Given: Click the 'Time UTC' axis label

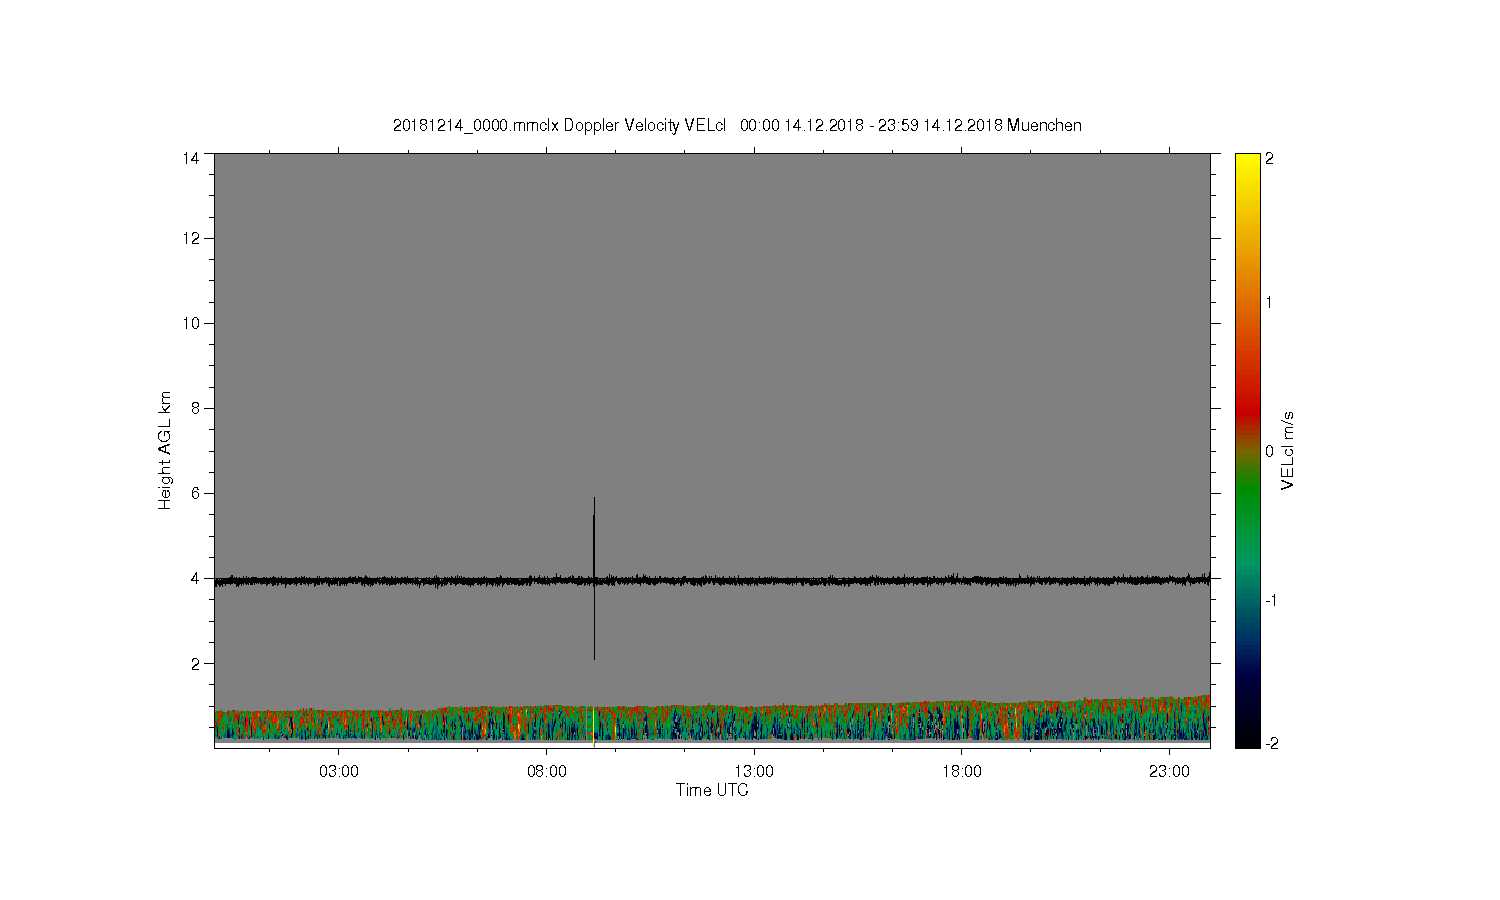Looking at the screenshot, I should click(x=712, y=790).
